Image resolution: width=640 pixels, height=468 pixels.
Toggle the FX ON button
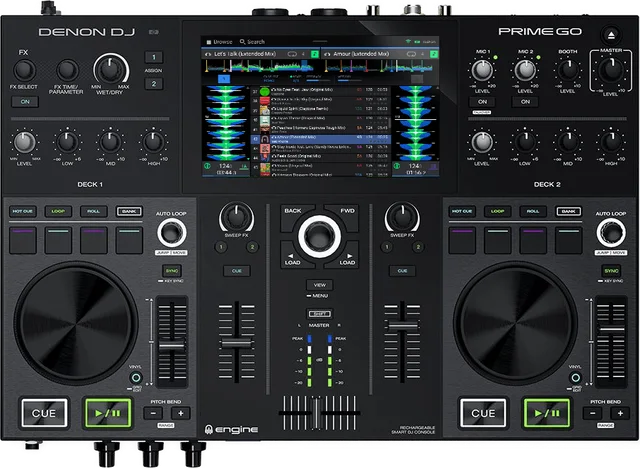[25, 102]
